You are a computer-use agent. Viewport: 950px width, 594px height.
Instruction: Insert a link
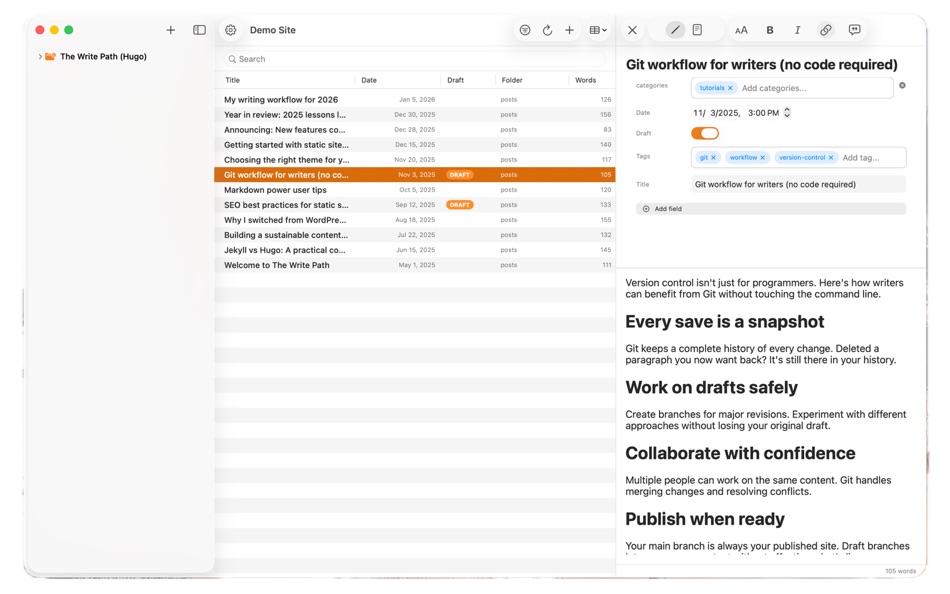point(825,30)
